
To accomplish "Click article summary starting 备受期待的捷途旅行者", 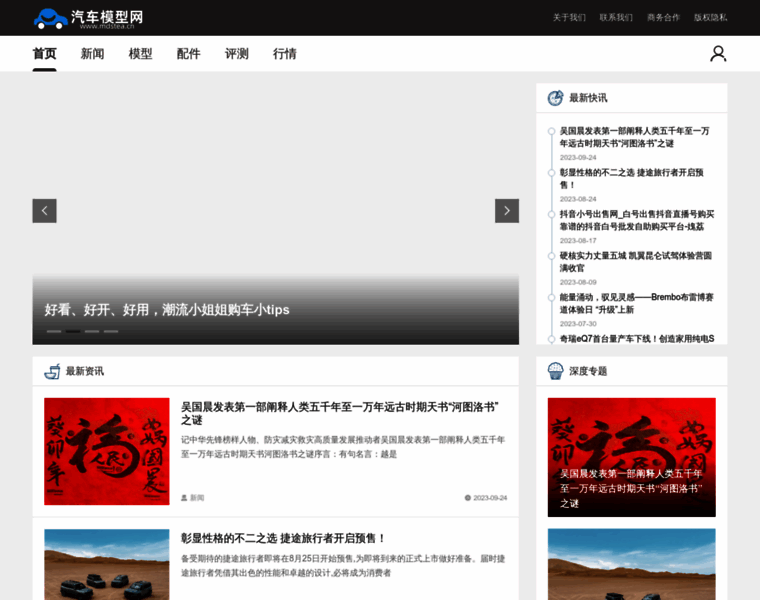I will [x=343, y=566].
